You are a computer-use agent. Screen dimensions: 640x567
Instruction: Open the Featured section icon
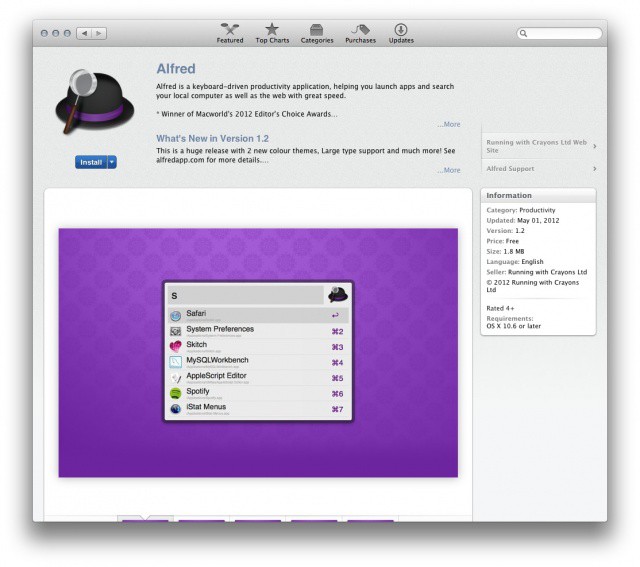[x=230, y=30]
